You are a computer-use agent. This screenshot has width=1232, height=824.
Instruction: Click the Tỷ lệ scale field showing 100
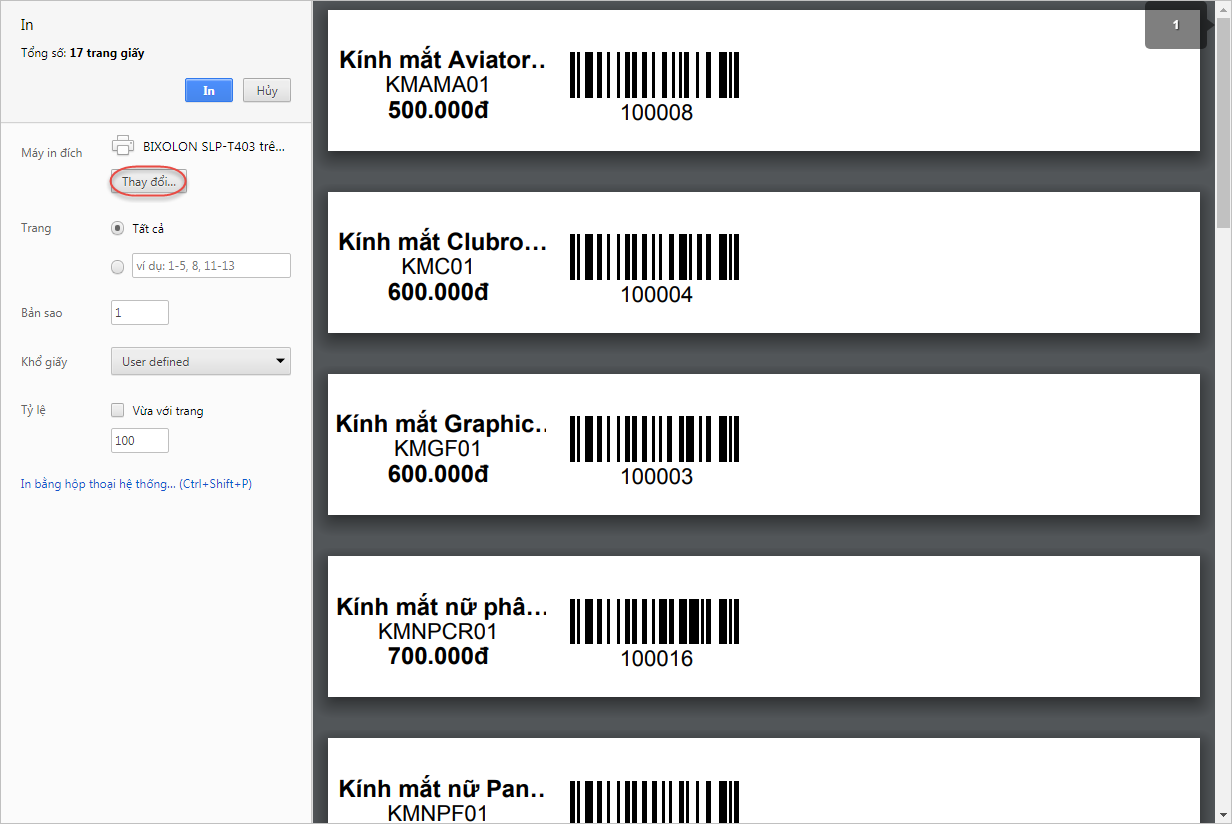[140, 441]
